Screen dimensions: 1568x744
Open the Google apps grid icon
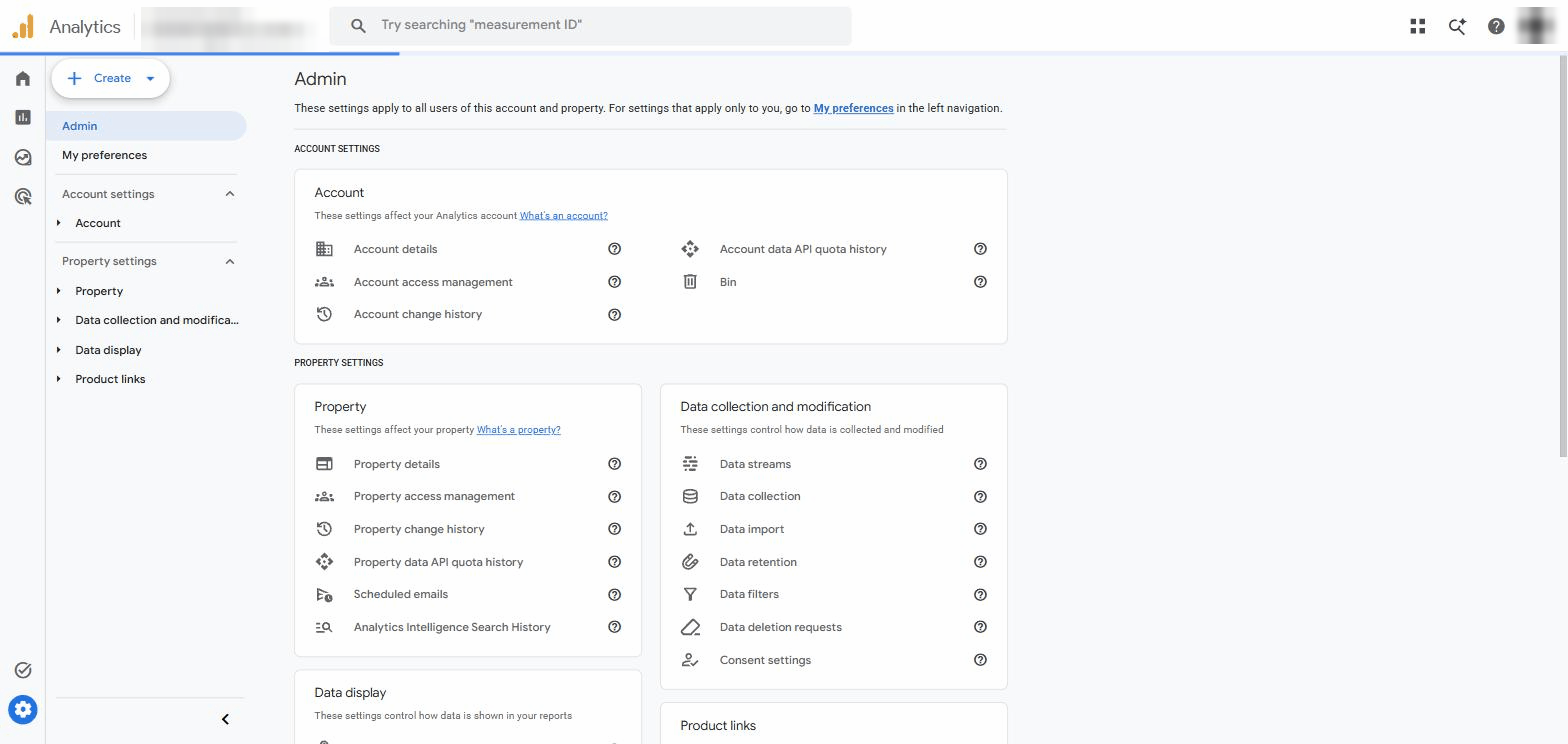(1417, 27)
